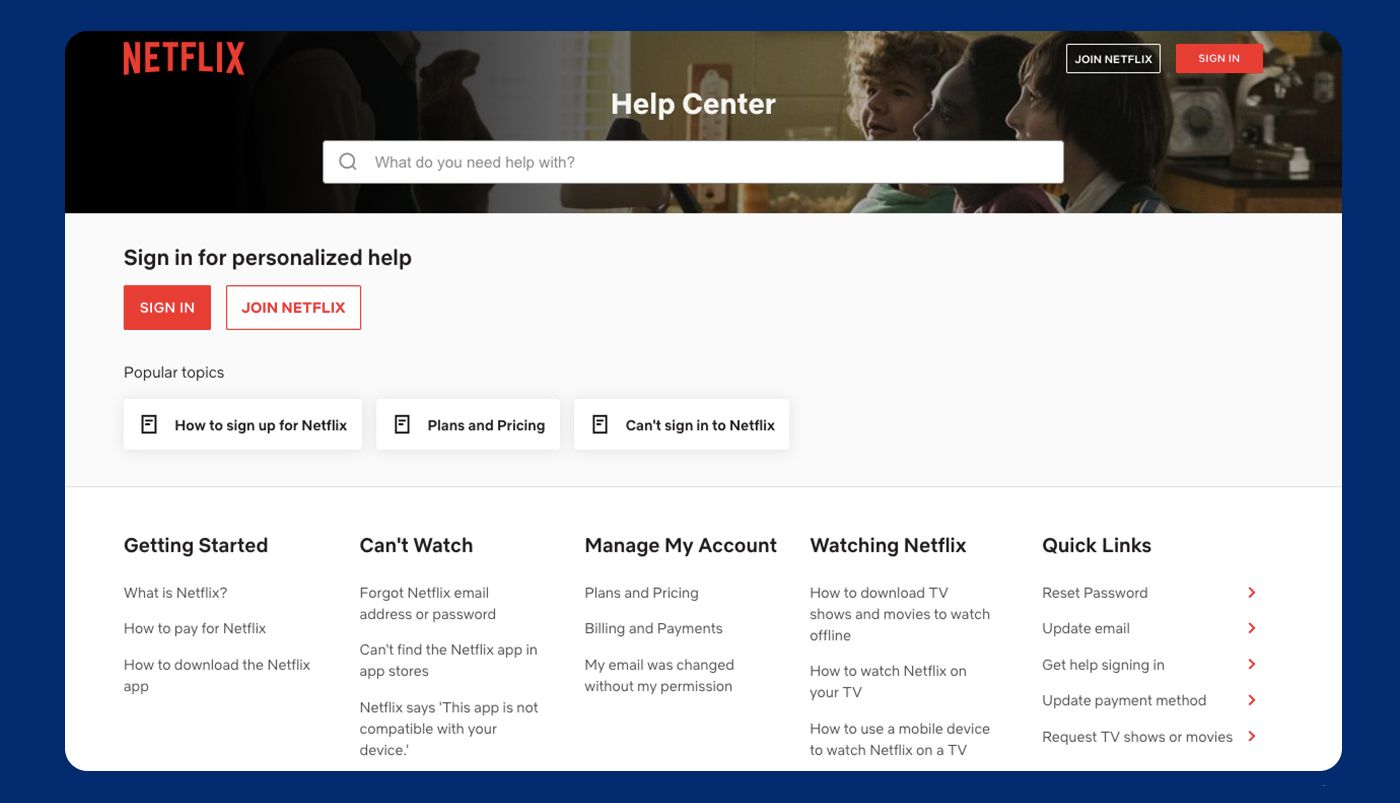Click the header JOIN NETFLIX button
Image resolution: width=1400 pixels, height=803 pixels.
(x=1113, y=59)
